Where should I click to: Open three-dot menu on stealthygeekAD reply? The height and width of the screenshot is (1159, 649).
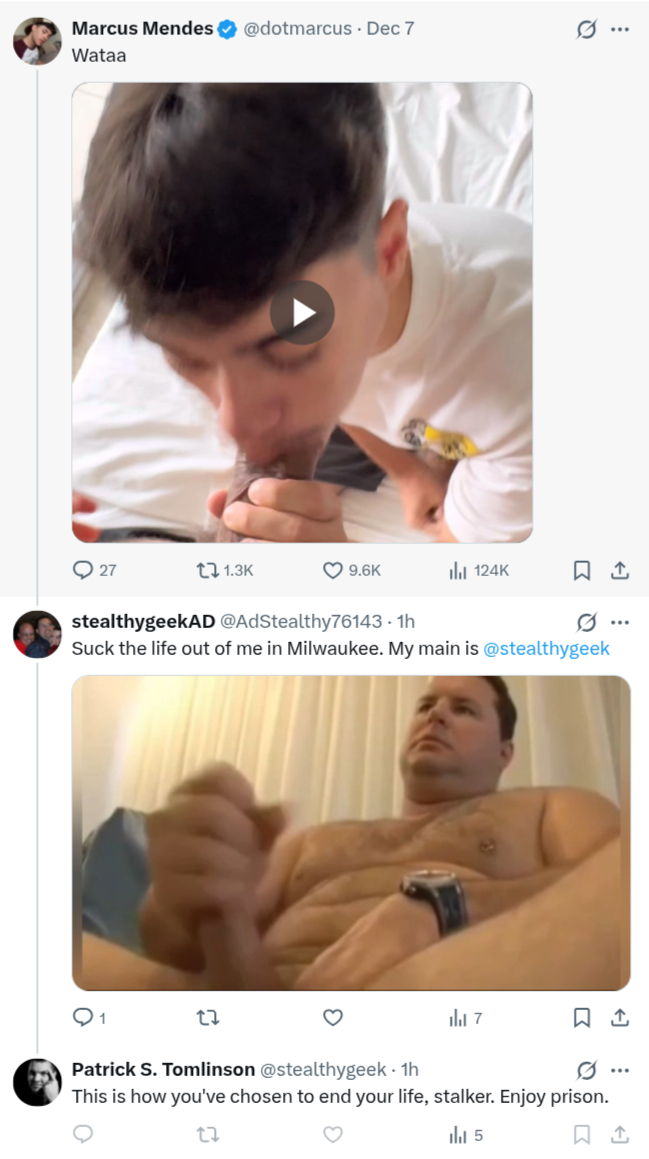click(619, 622)
